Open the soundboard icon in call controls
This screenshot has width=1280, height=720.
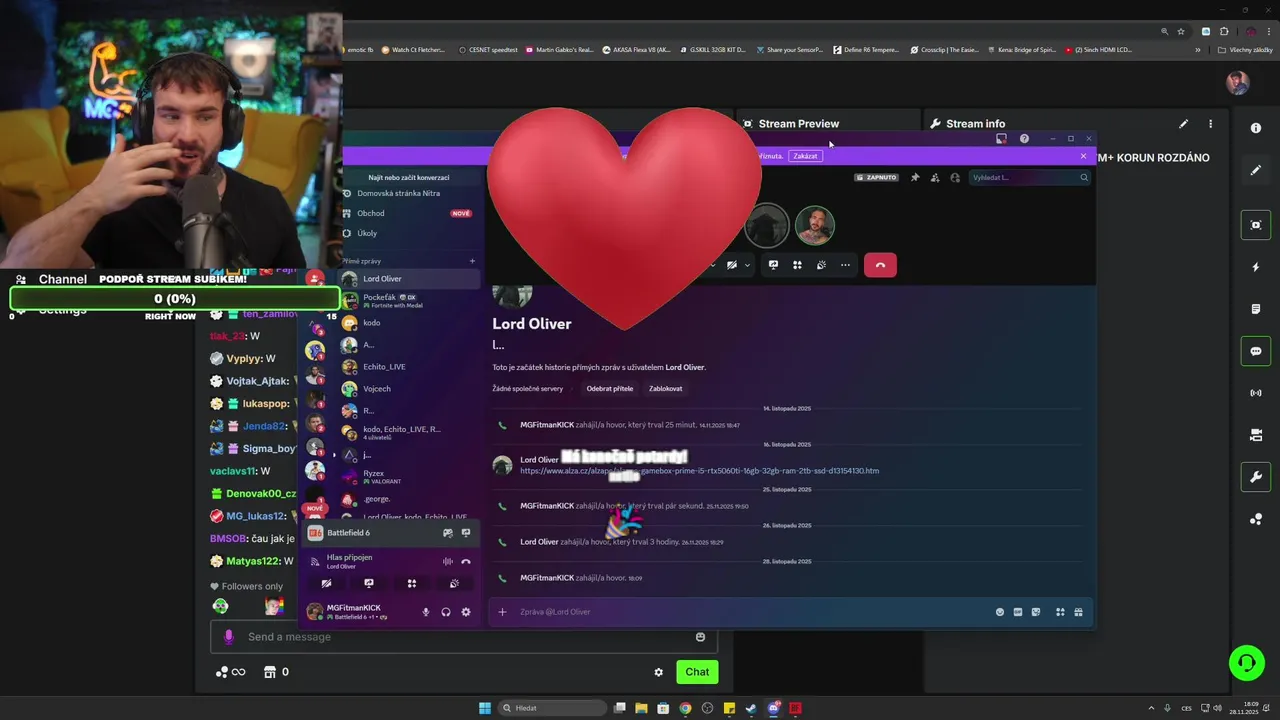click(x=821, y=265)
